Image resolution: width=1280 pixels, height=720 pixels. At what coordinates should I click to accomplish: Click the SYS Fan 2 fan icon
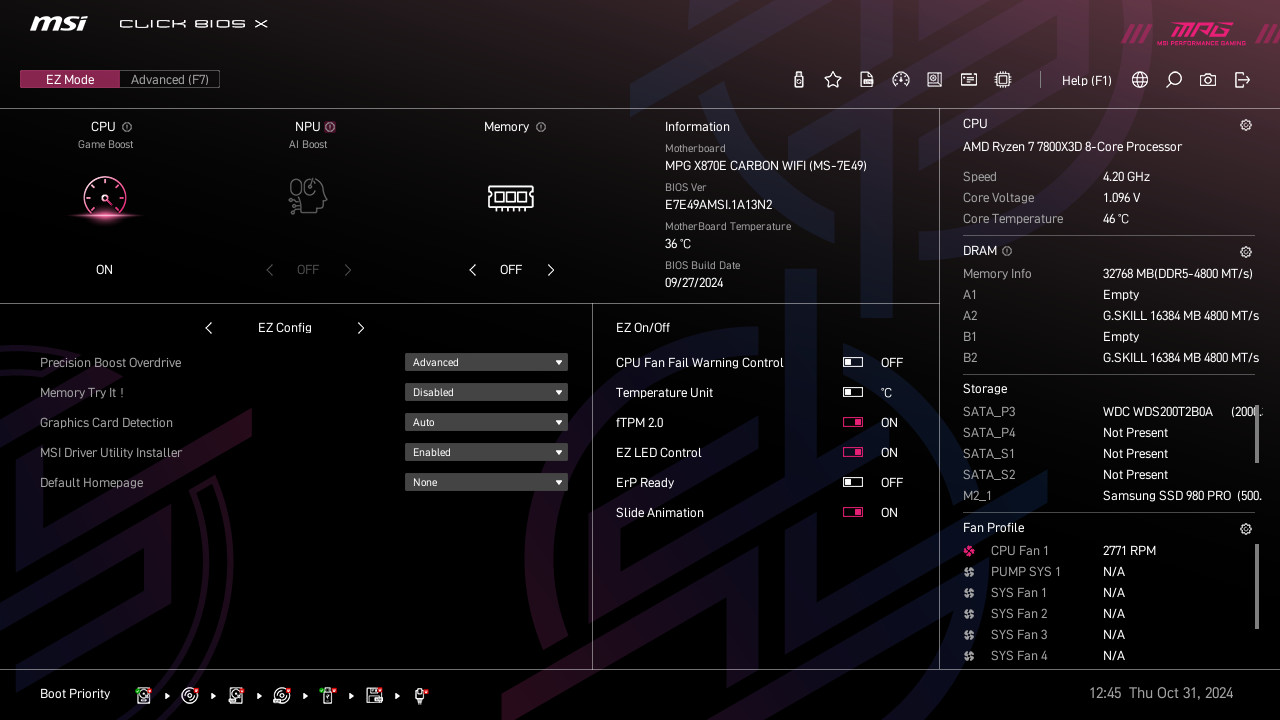[x=969, y=614]
